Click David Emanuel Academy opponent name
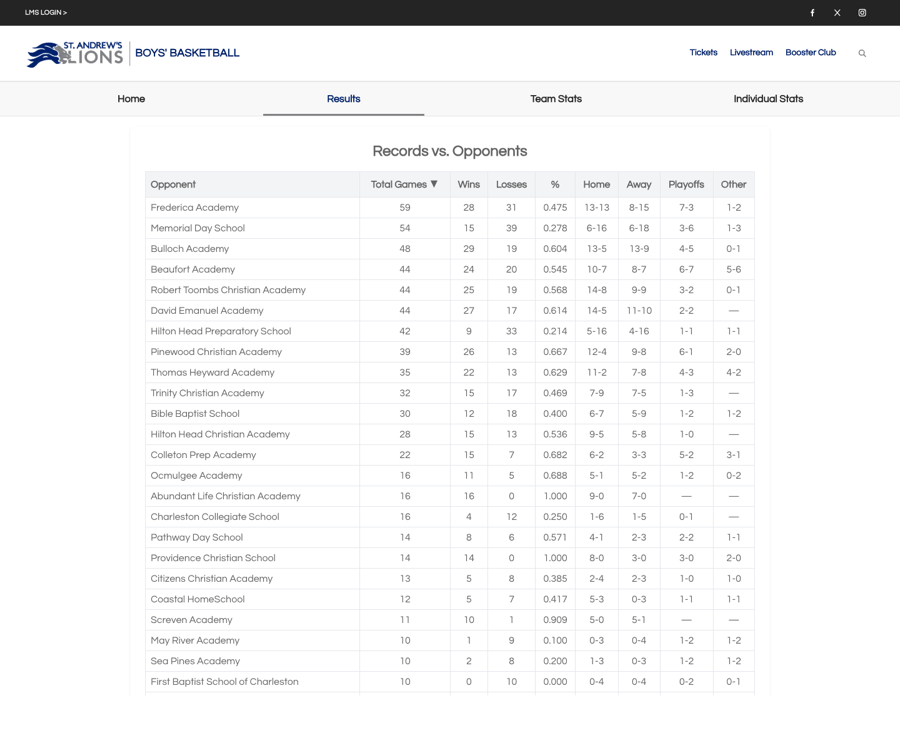This screenshot has height=750, width=900. tap(207, 311)
